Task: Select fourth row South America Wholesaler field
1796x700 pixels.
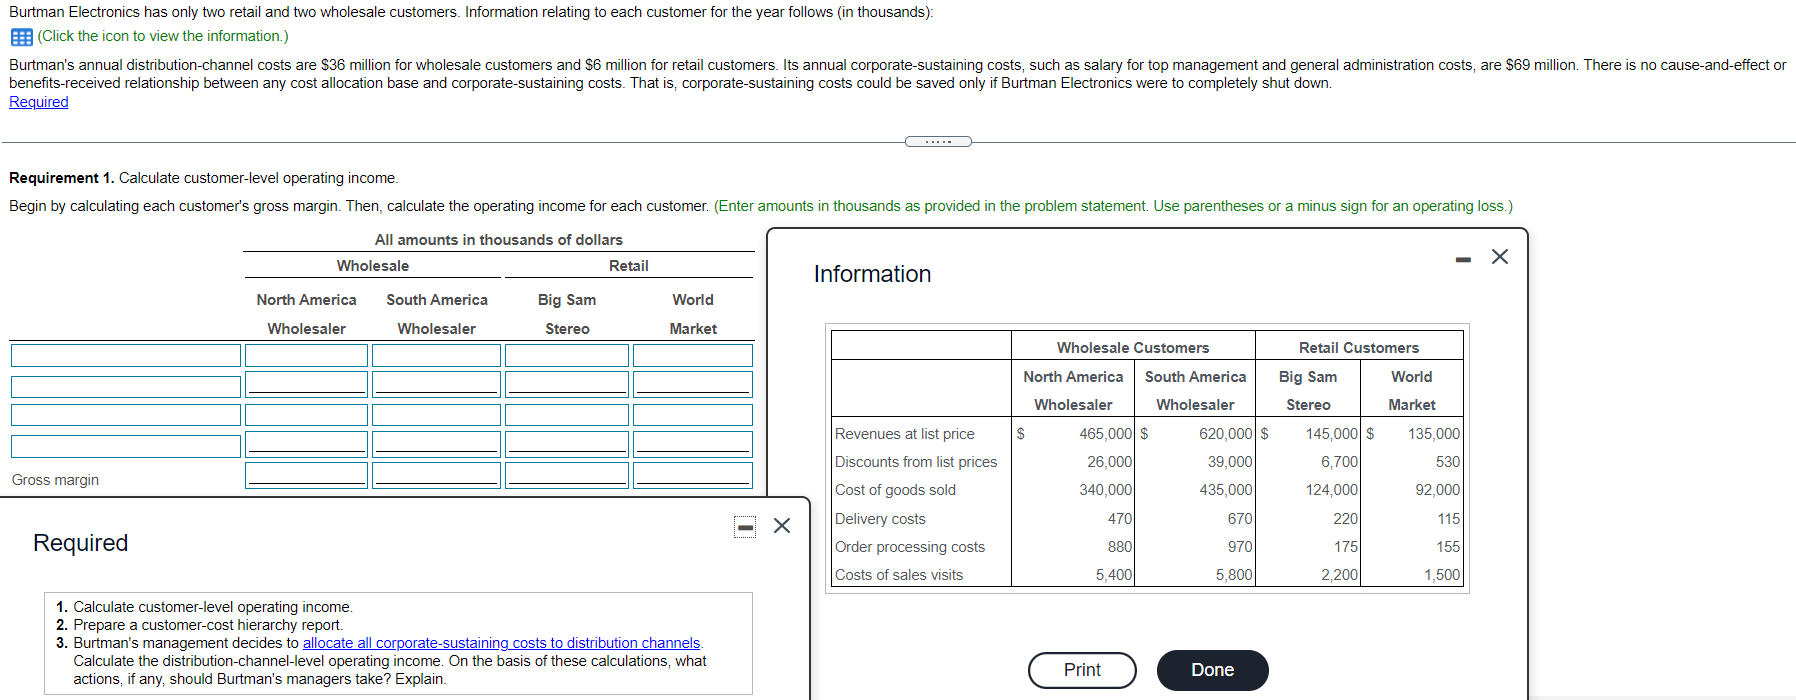Action: click(436, 443)
